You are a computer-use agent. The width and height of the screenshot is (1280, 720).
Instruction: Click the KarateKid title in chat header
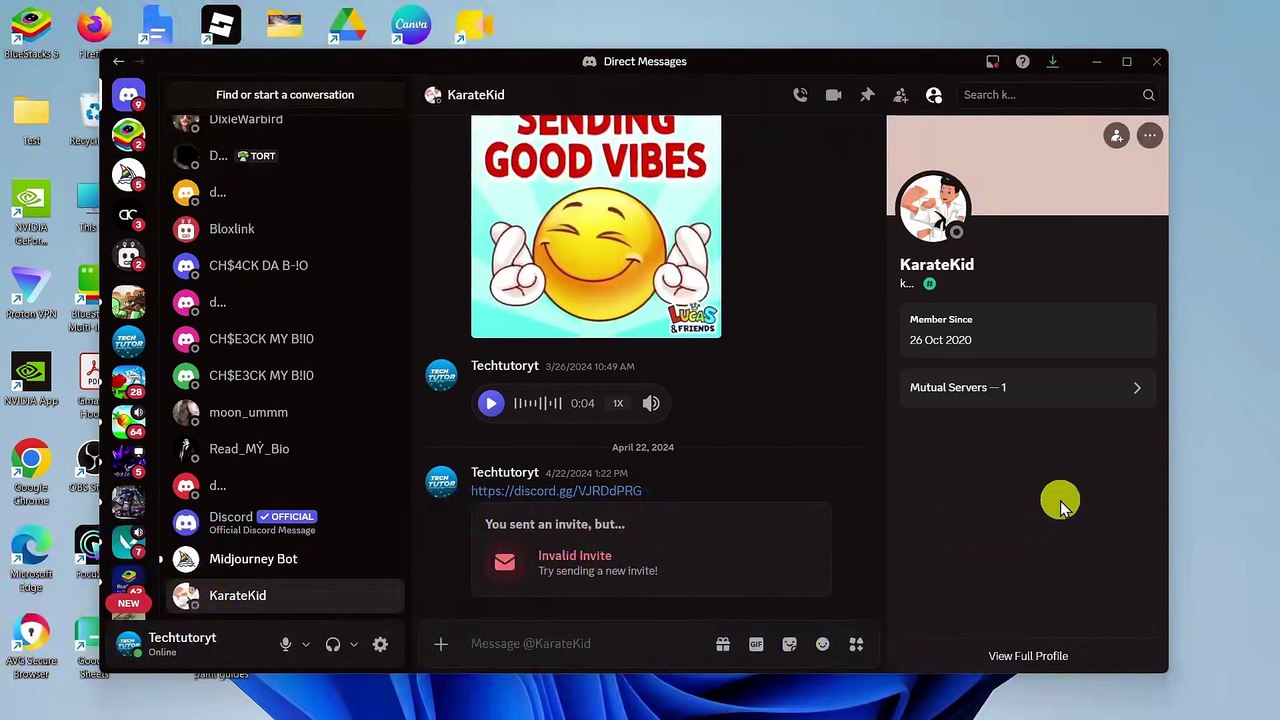[x=476, y=95]
